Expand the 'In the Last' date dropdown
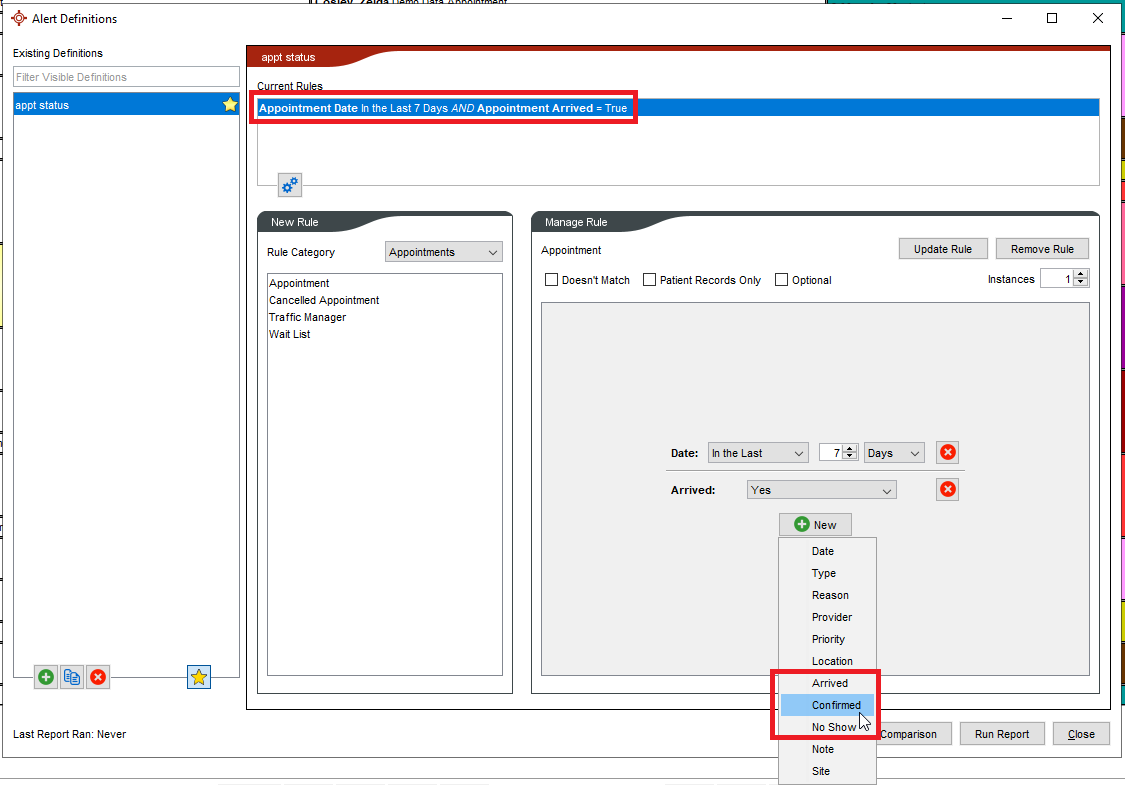The width and height of the screenshot is (1125, 785). click(758, 453)
